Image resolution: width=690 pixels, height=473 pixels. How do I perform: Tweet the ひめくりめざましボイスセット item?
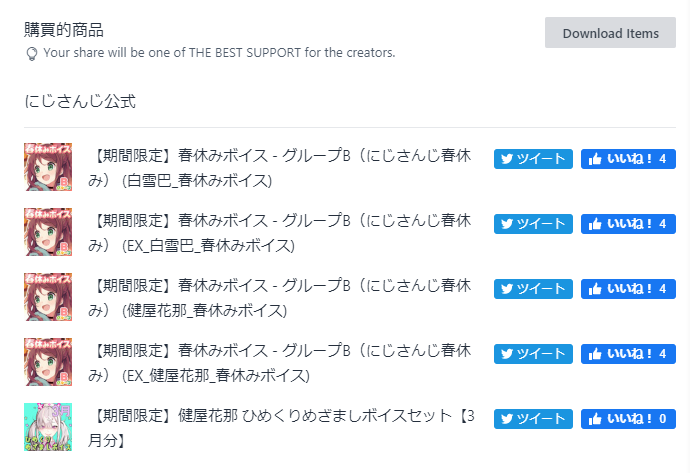coord(533,419)
